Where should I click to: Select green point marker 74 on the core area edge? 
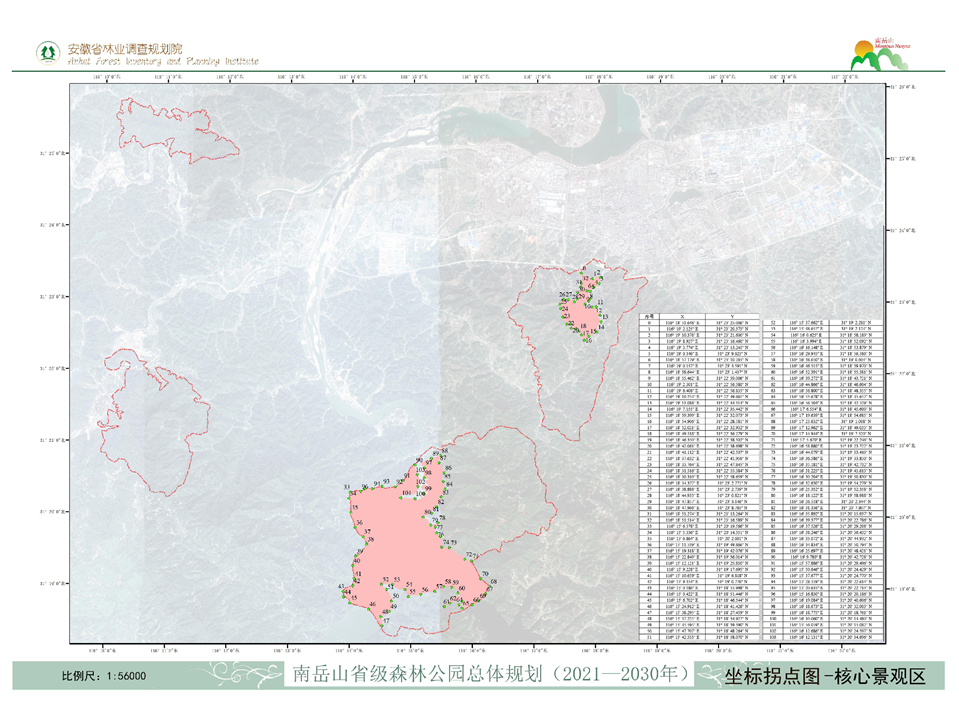click(443, 545)
